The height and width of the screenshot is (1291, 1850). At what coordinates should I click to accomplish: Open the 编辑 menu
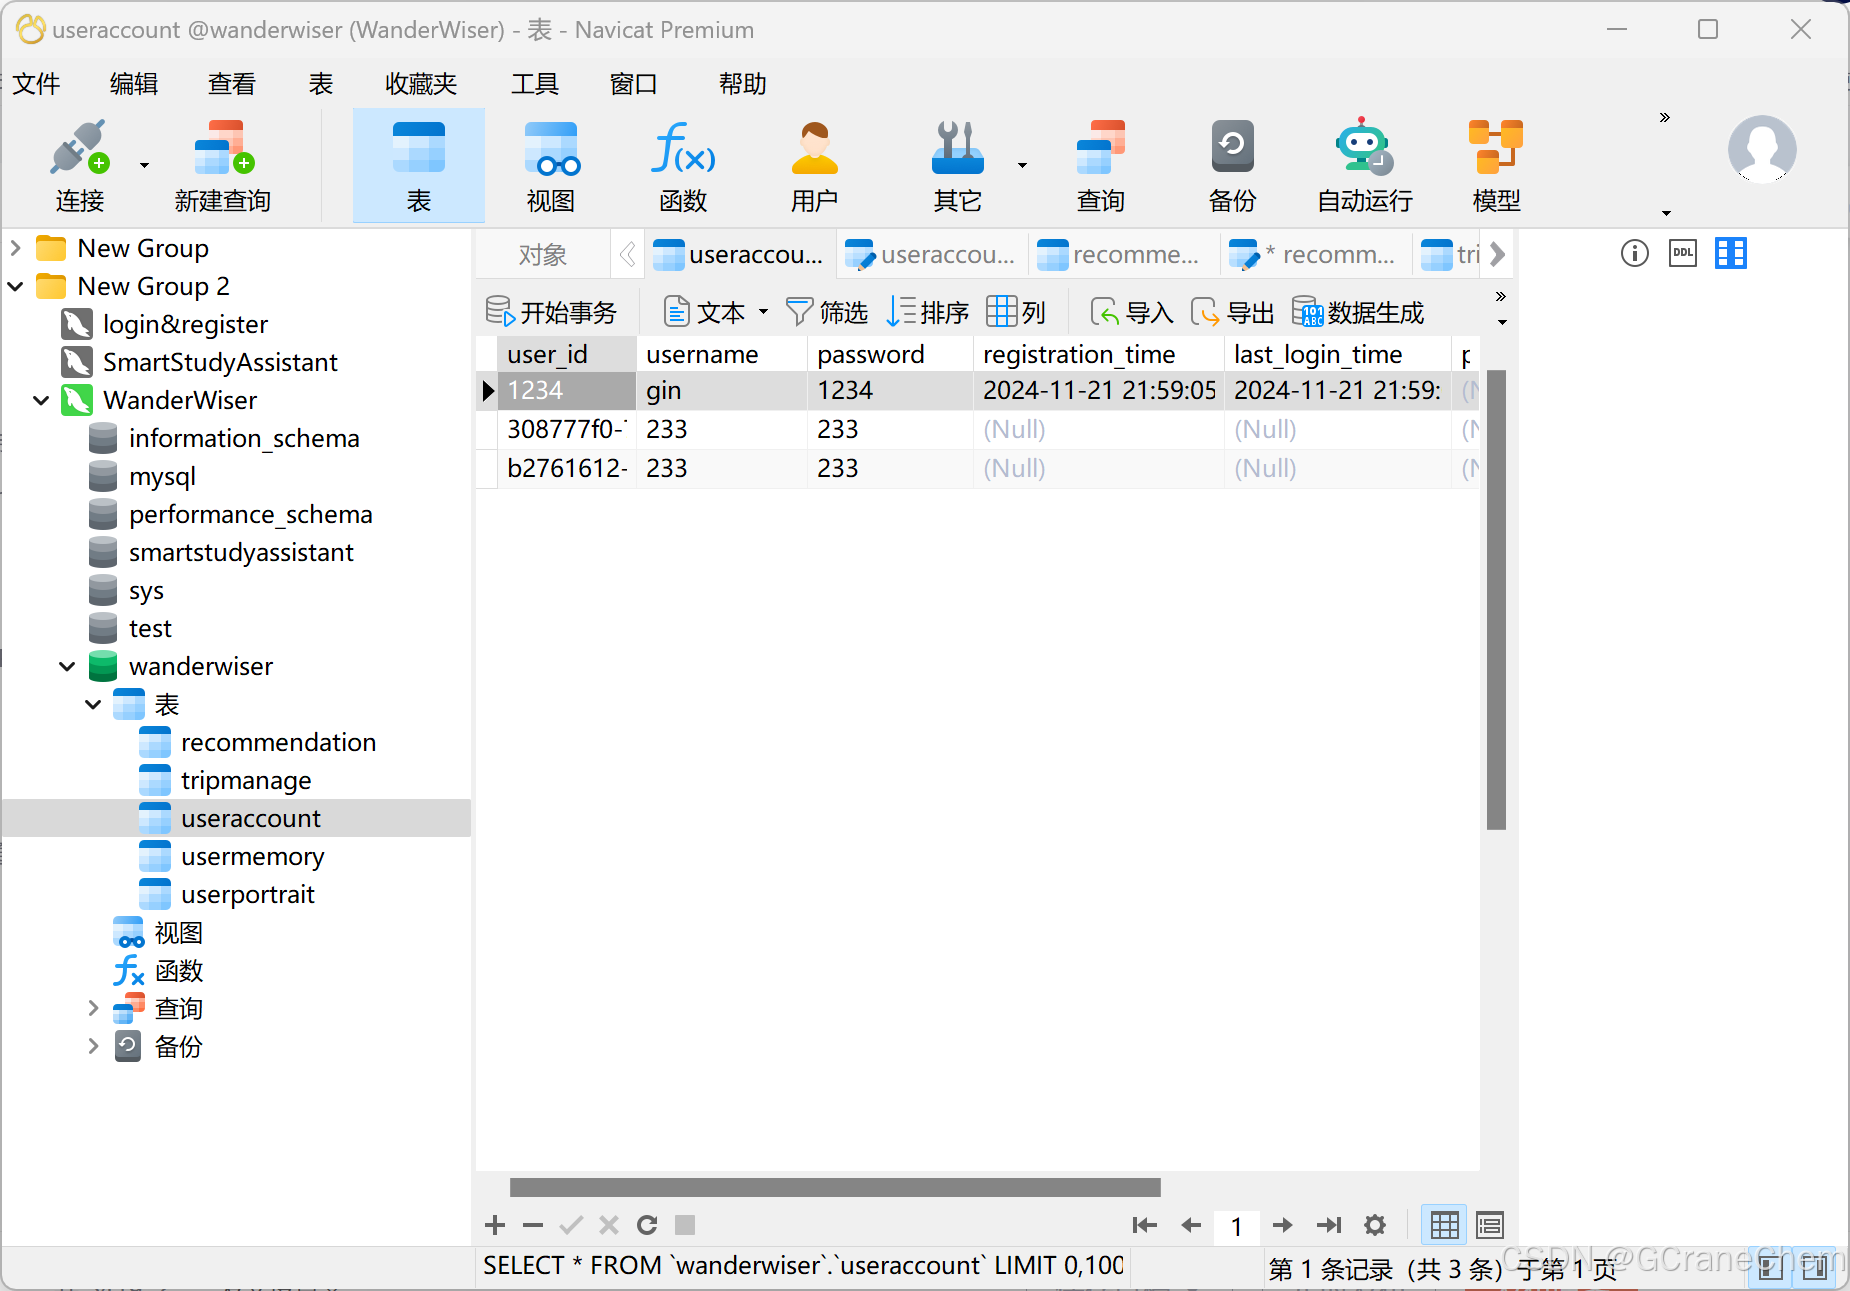point(134,84)
